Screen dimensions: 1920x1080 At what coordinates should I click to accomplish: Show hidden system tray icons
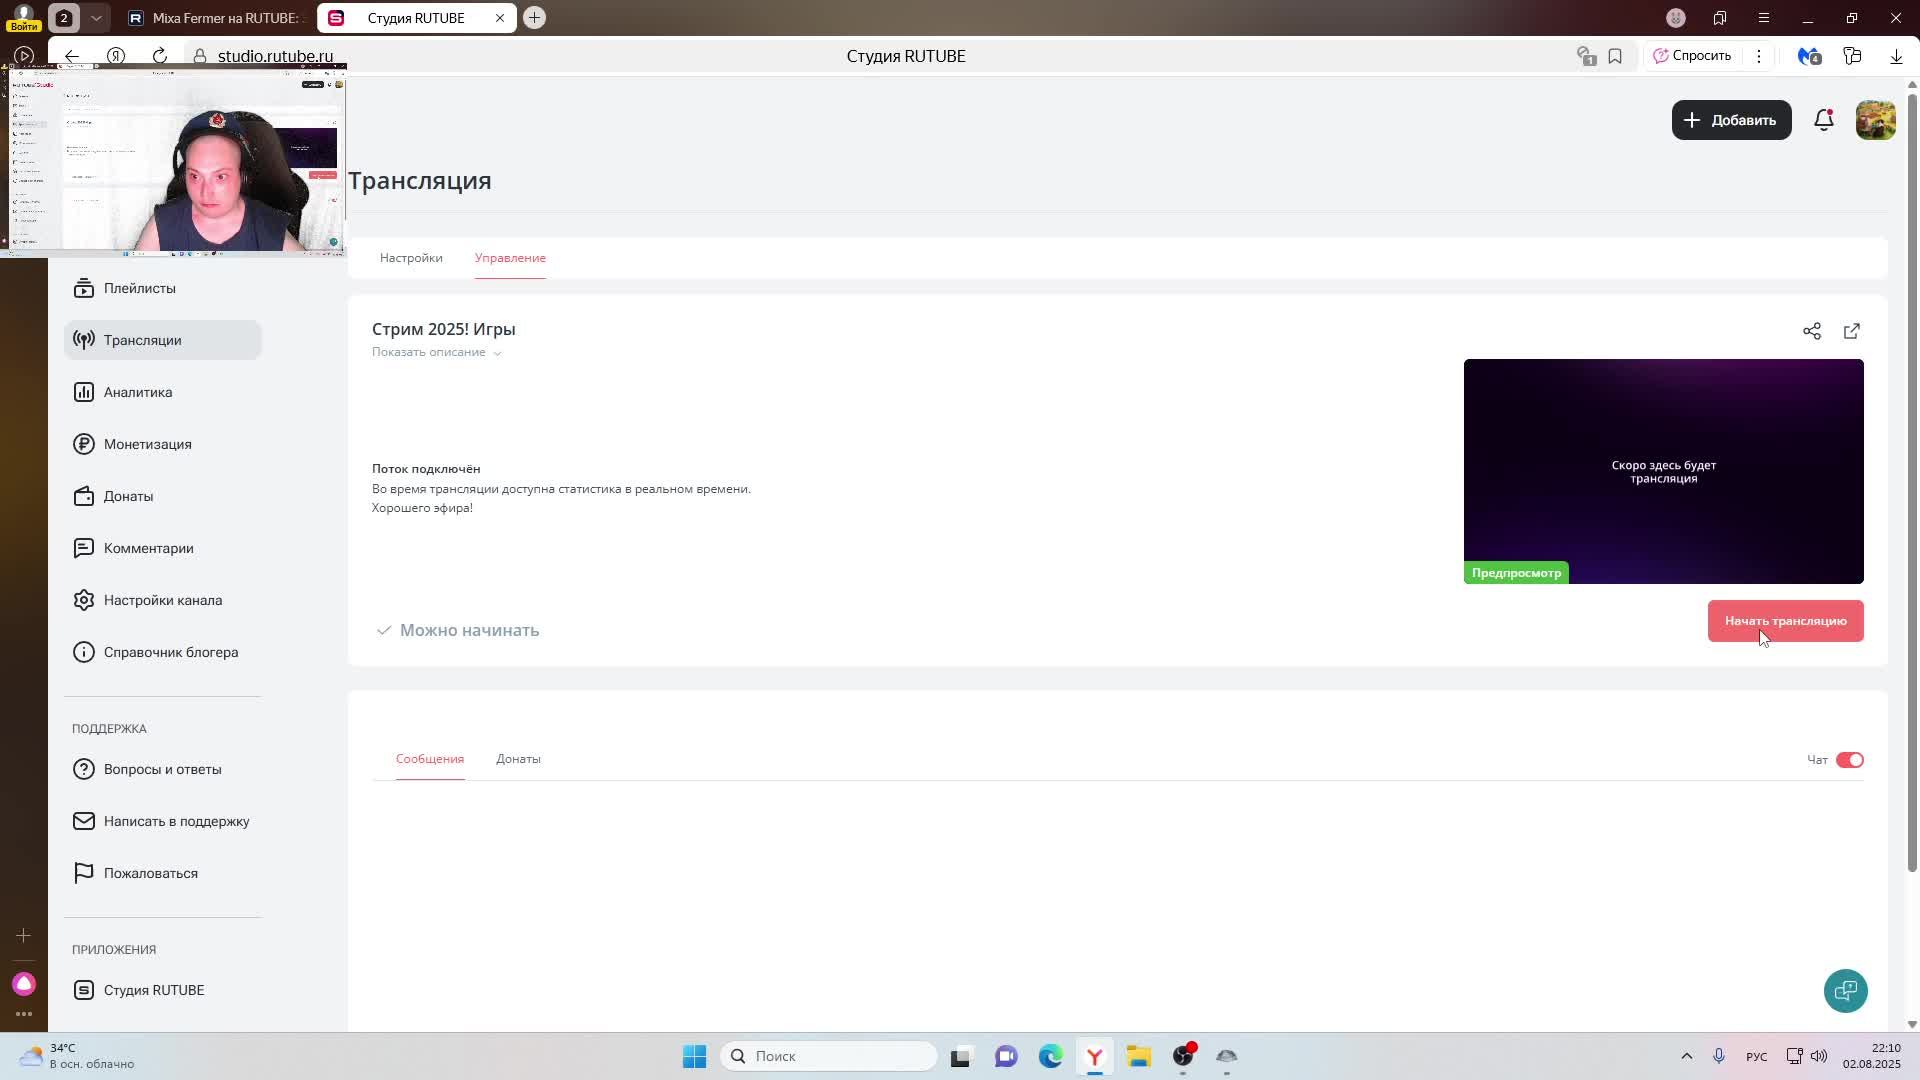tap(1686, 1056)
